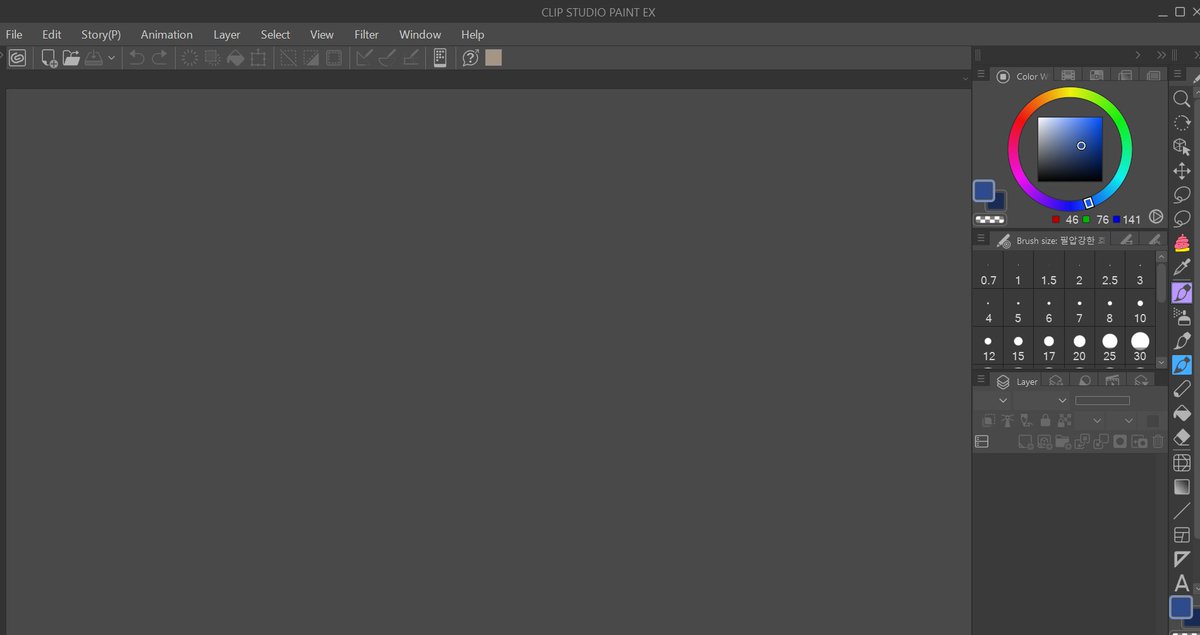The width and height of the screenshot is (1200, 635).
Task: Open the Window menu
Action: point(420,34)
